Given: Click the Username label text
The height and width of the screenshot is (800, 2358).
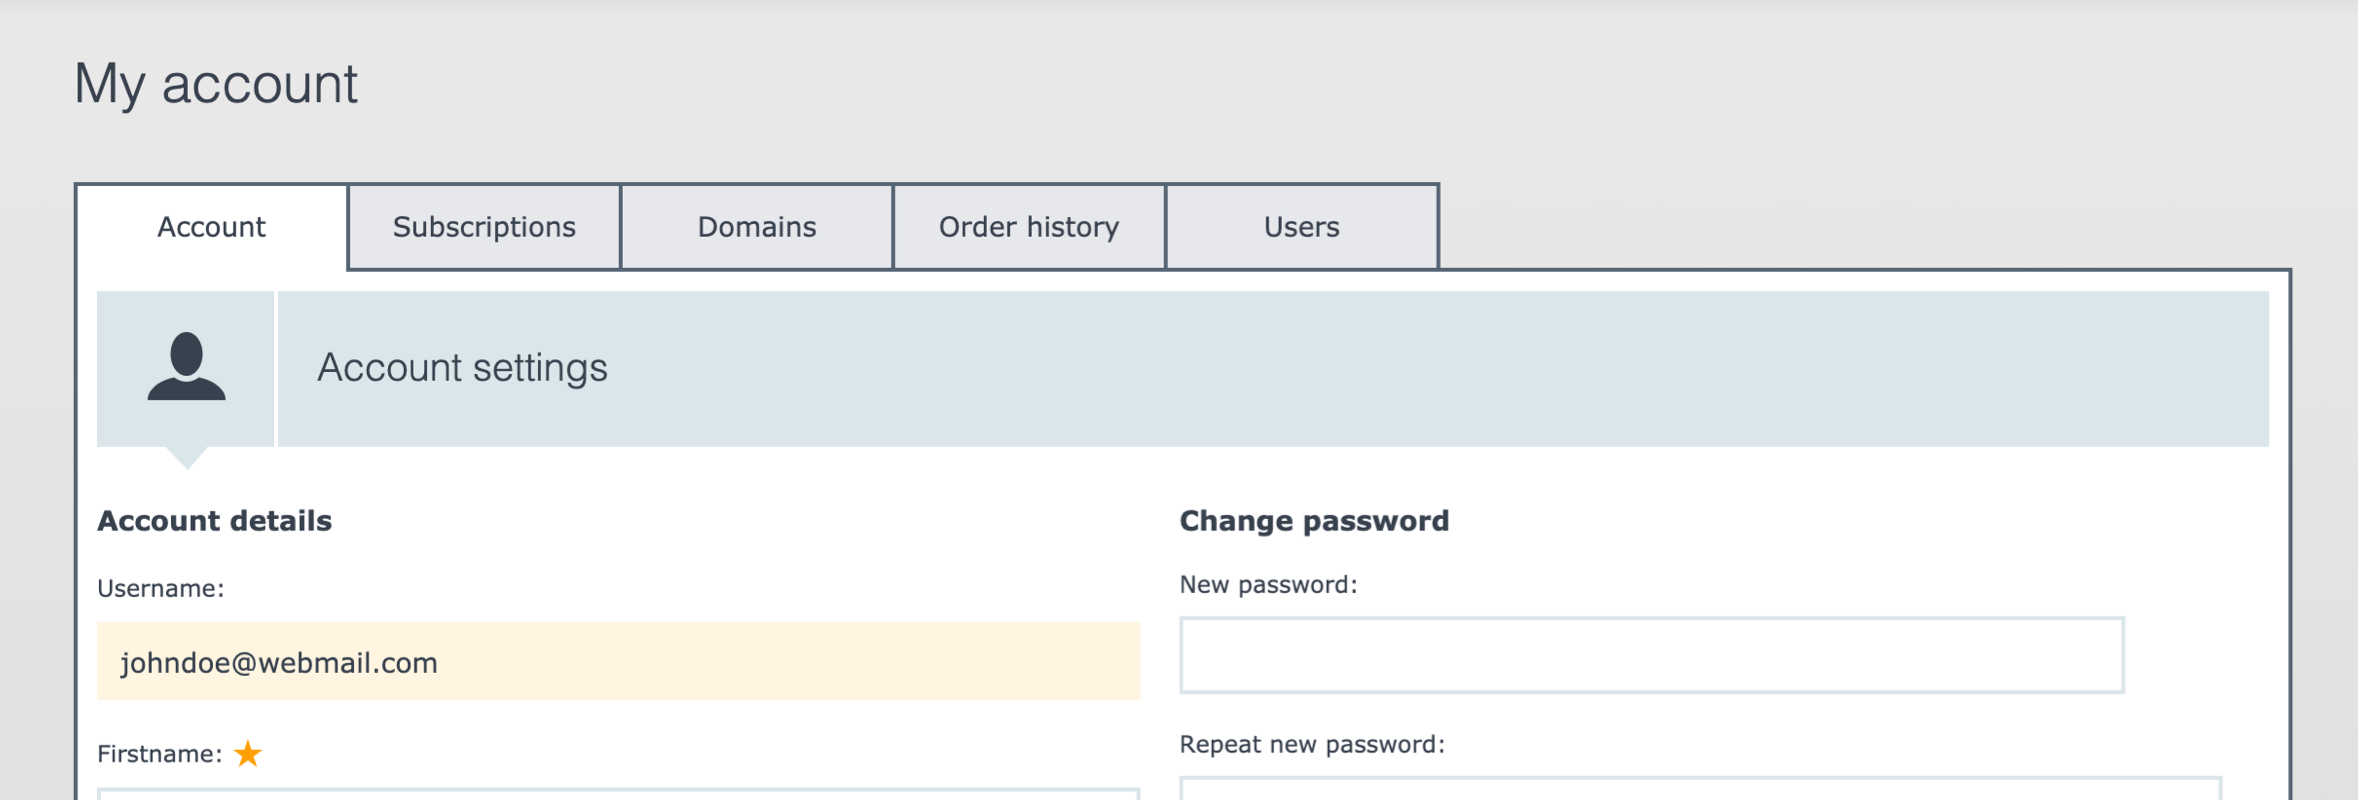Looking at the screenshot, I should click(x=160, y=588).
